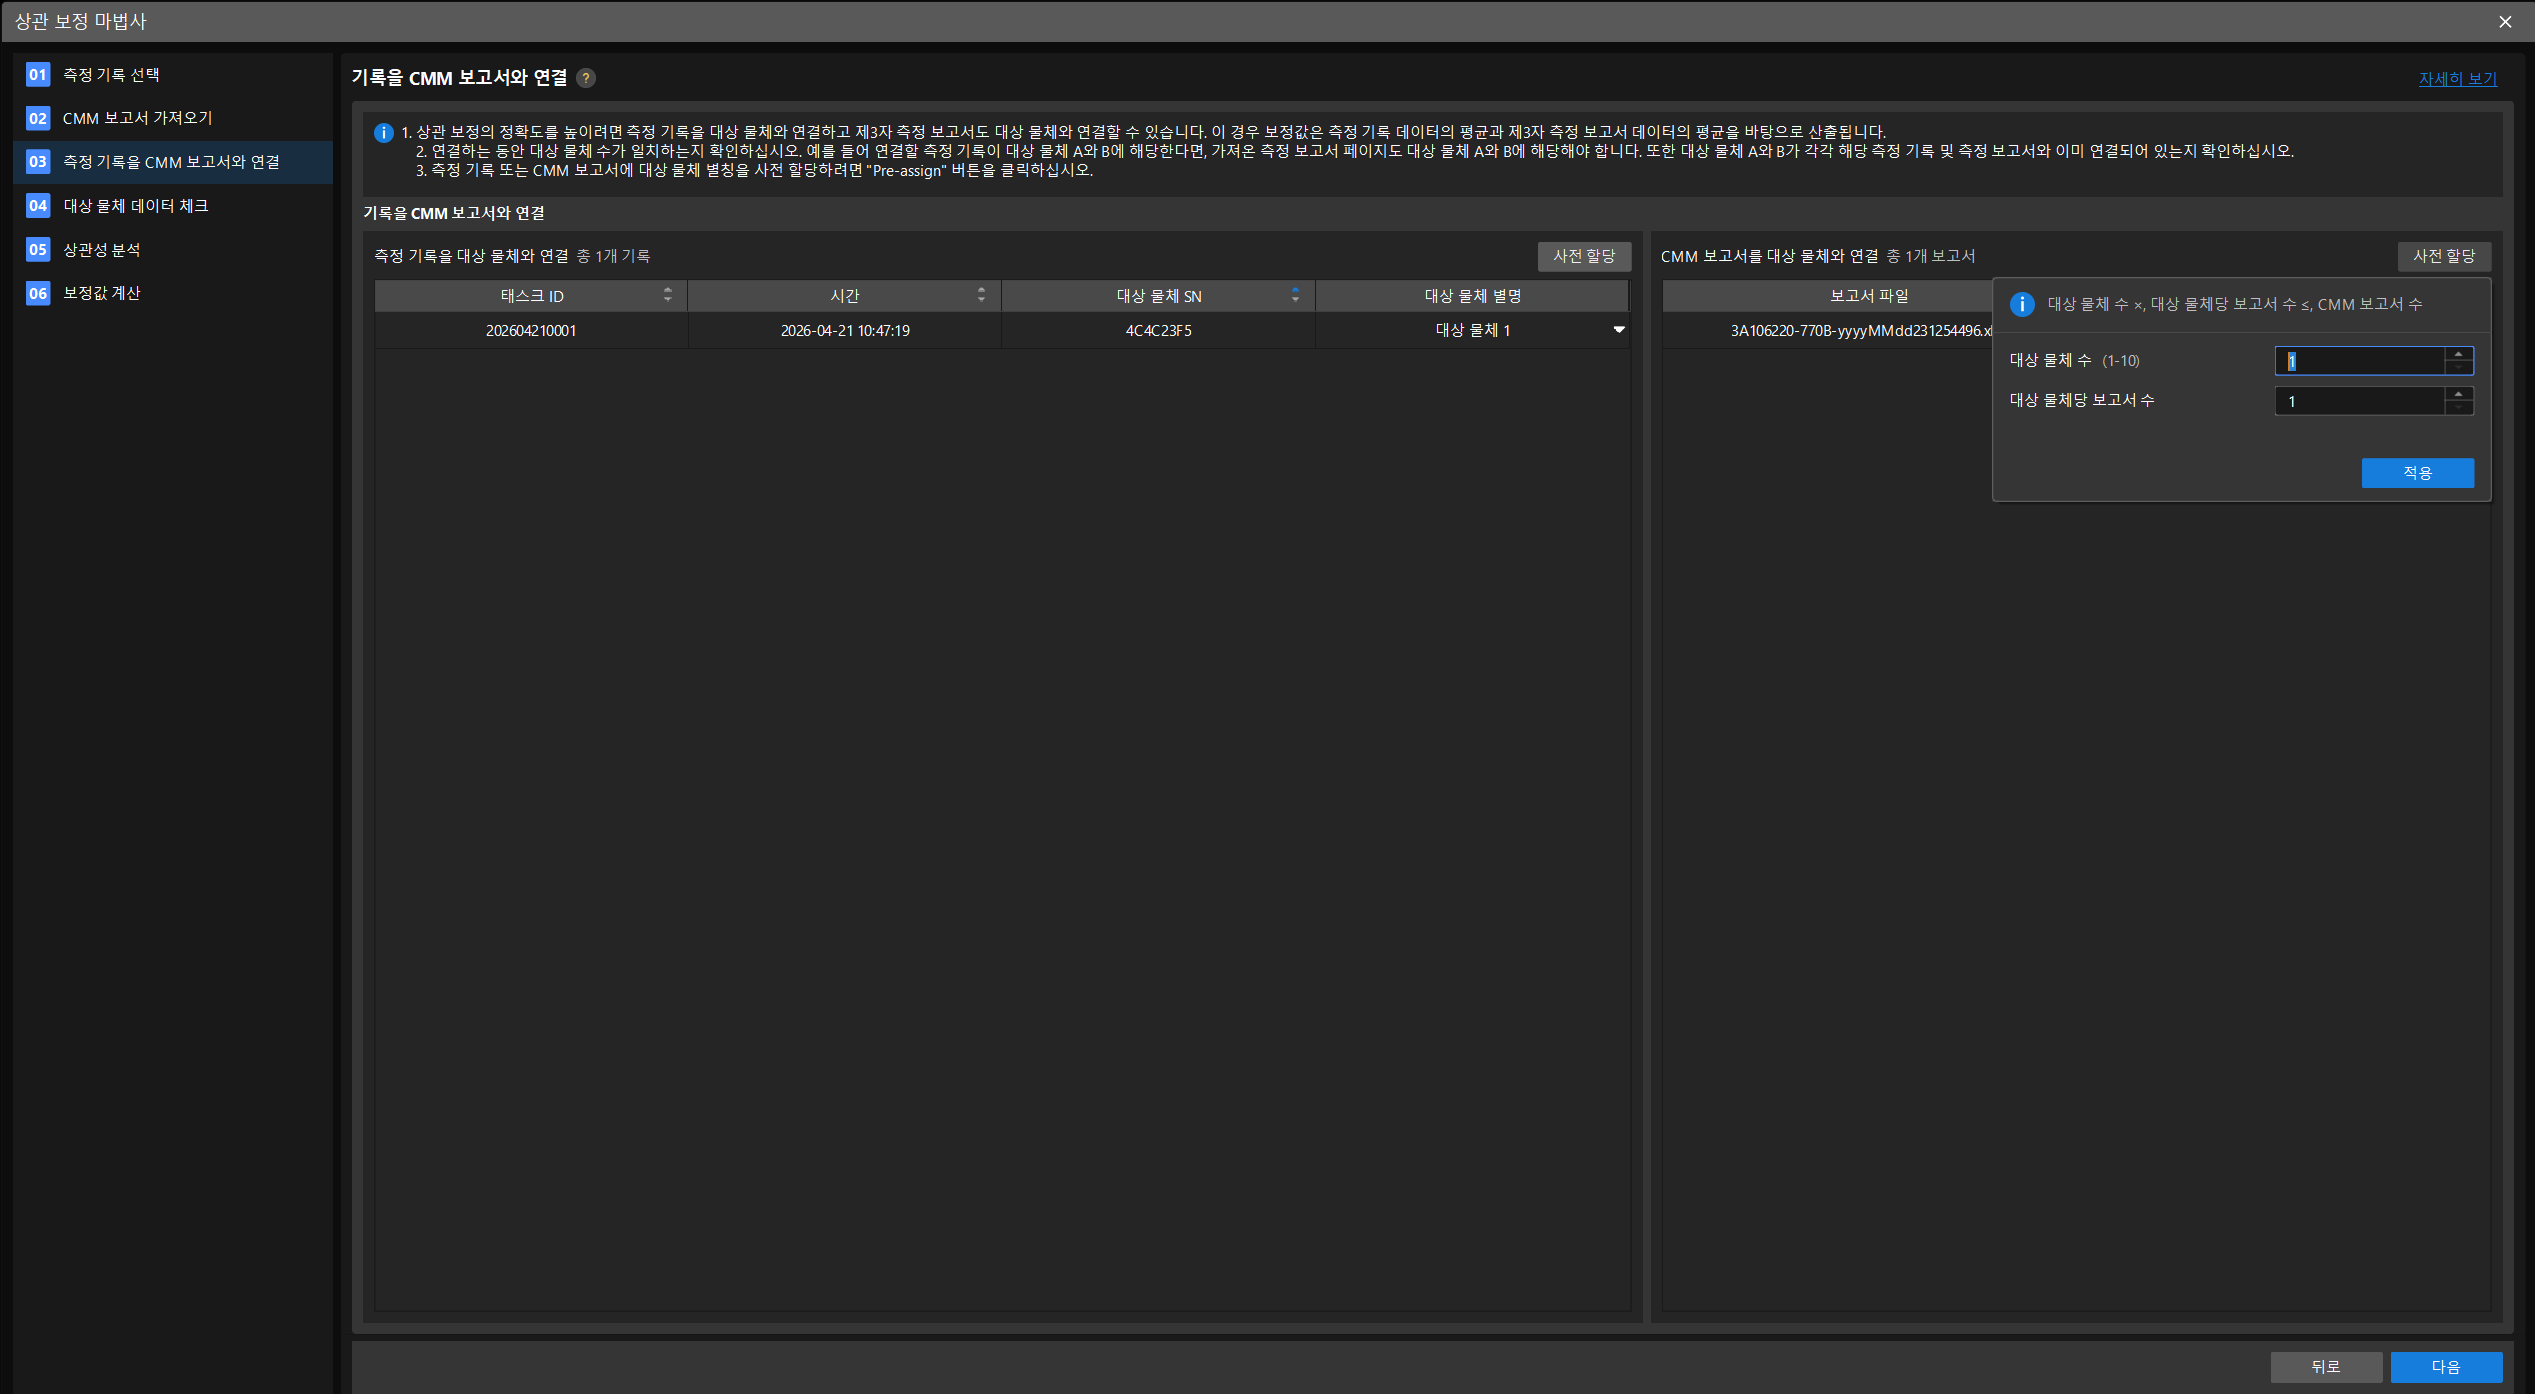Sort by the 태스크 ID column arrows
This screenshot has width=2535, height=1394.
(668, 295)
